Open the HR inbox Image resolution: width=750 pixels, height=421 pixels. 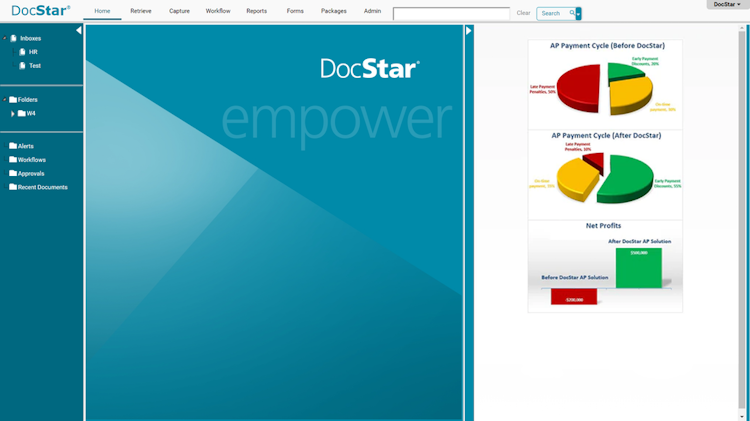pos(33,52)
